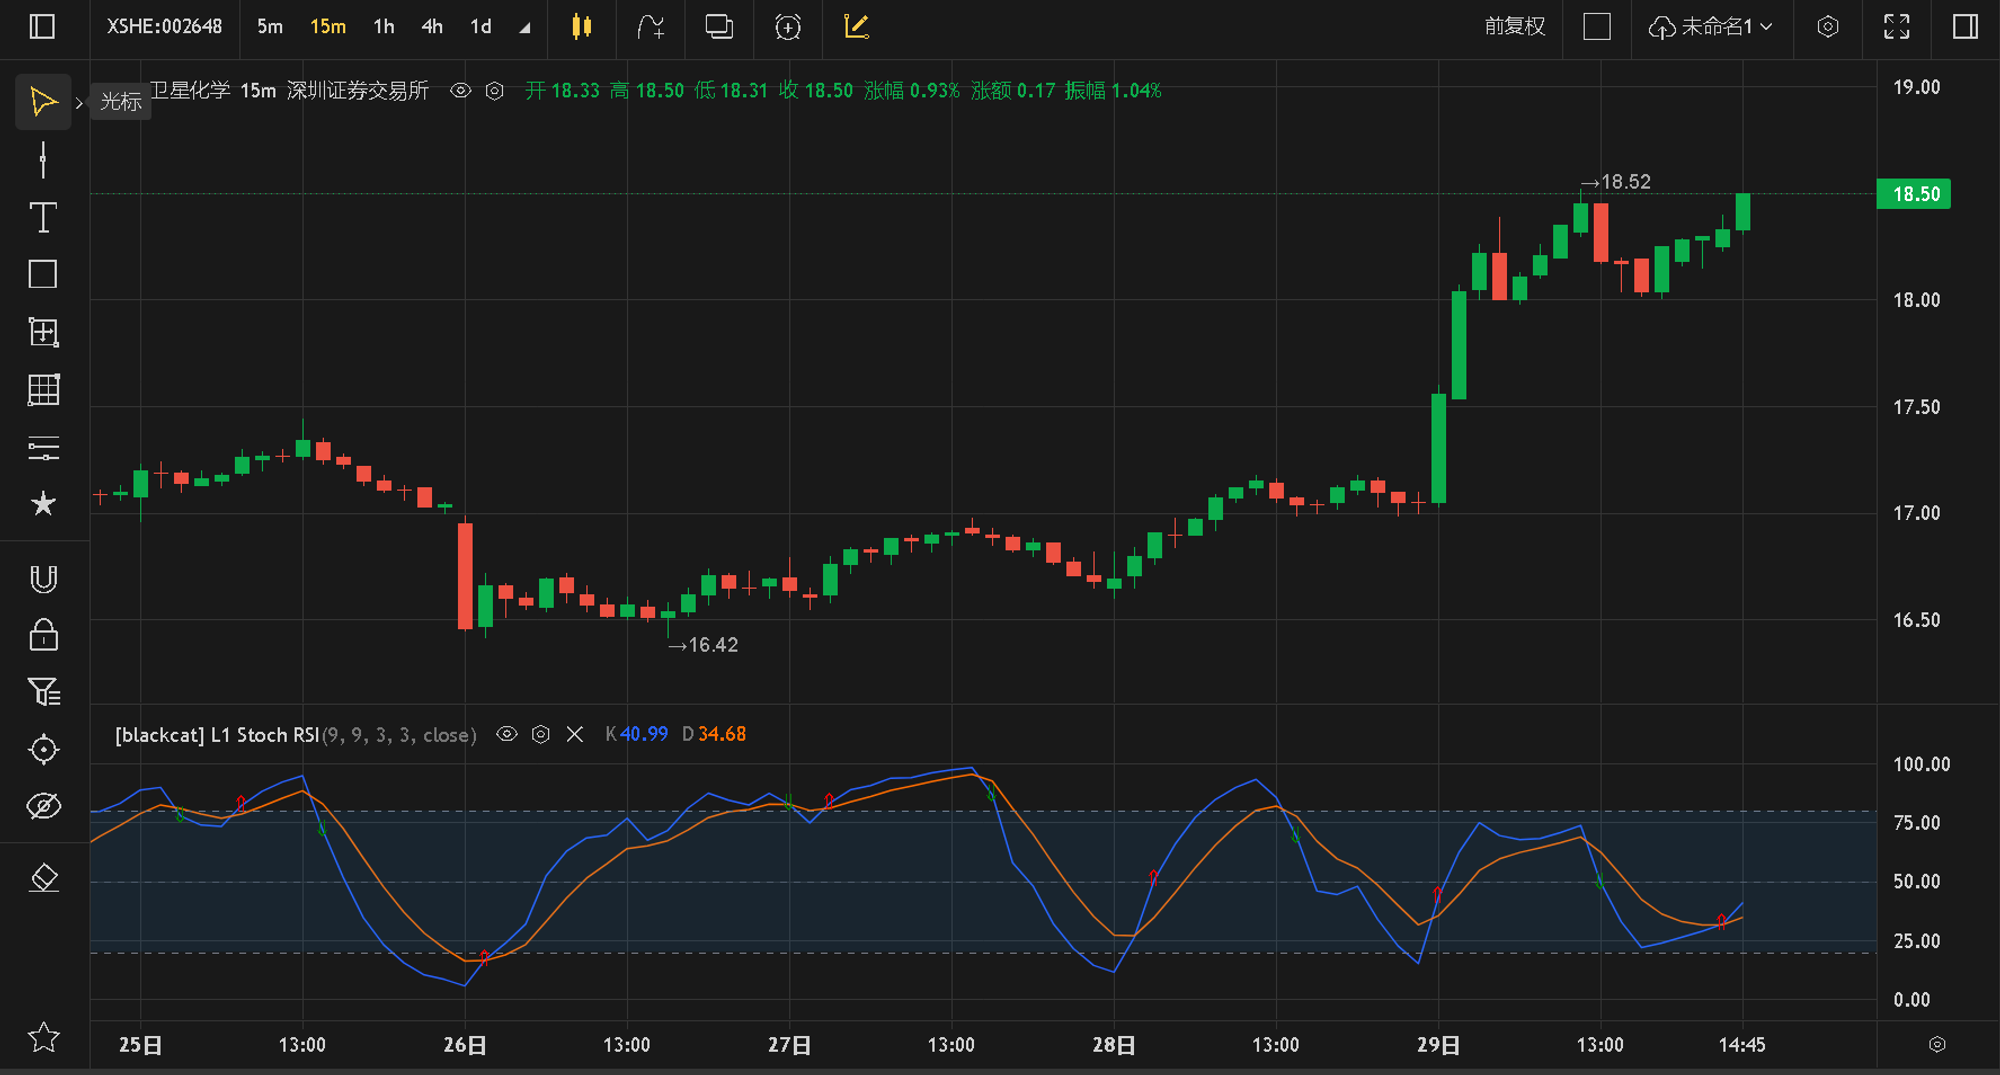Select the measure zoom box tool
This screenshot has height=1075, width=2000.
pos(43,332)
